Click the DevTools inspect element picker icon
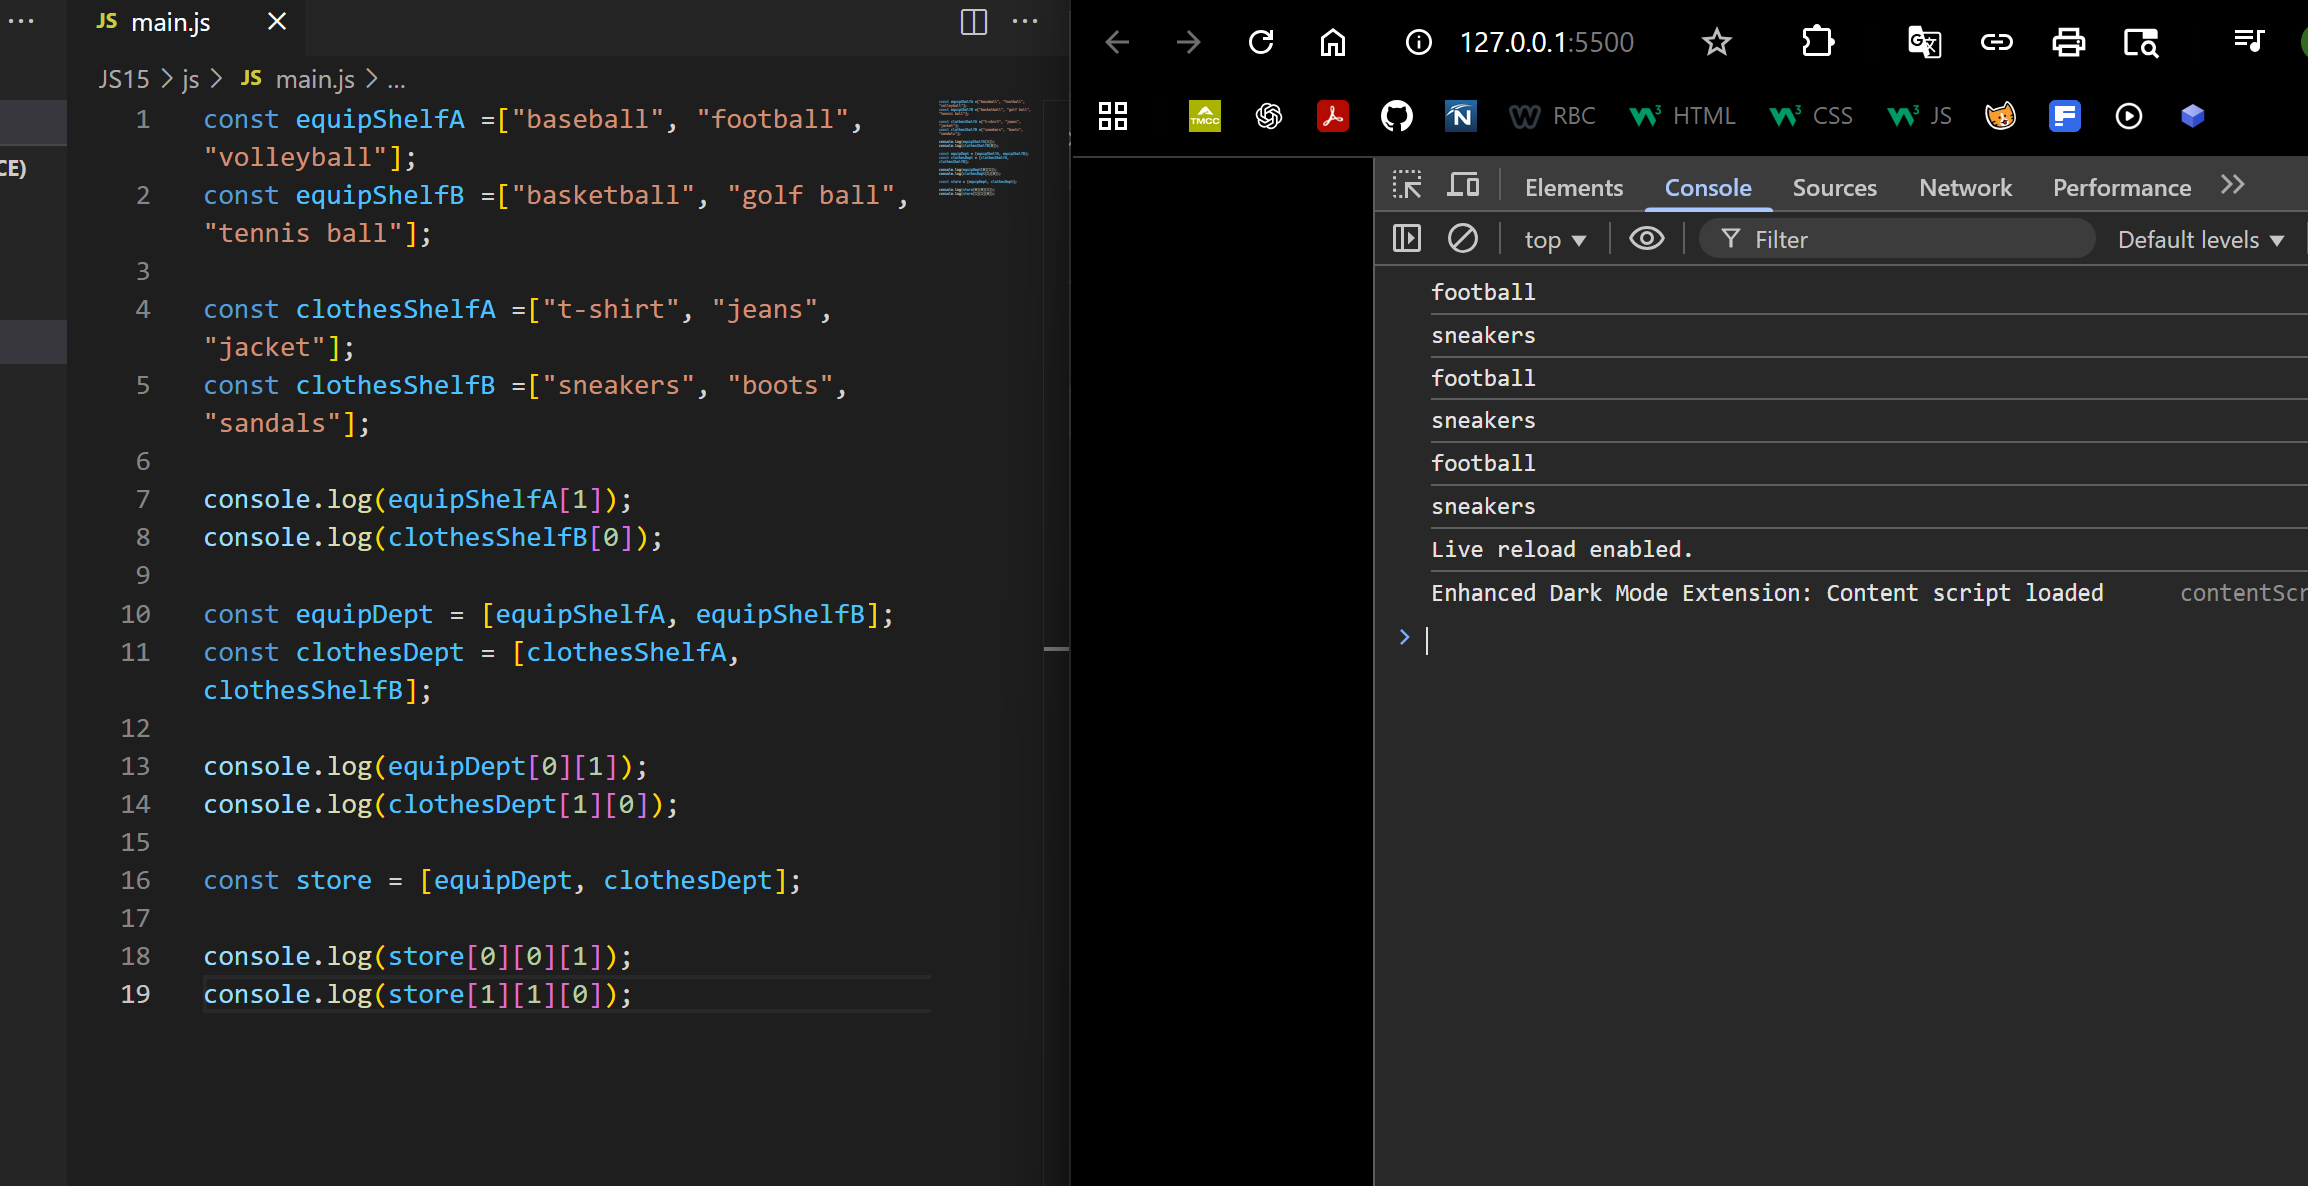Image resolution: width=2308 pixels, height=1186 pixels. (1406, 186)
